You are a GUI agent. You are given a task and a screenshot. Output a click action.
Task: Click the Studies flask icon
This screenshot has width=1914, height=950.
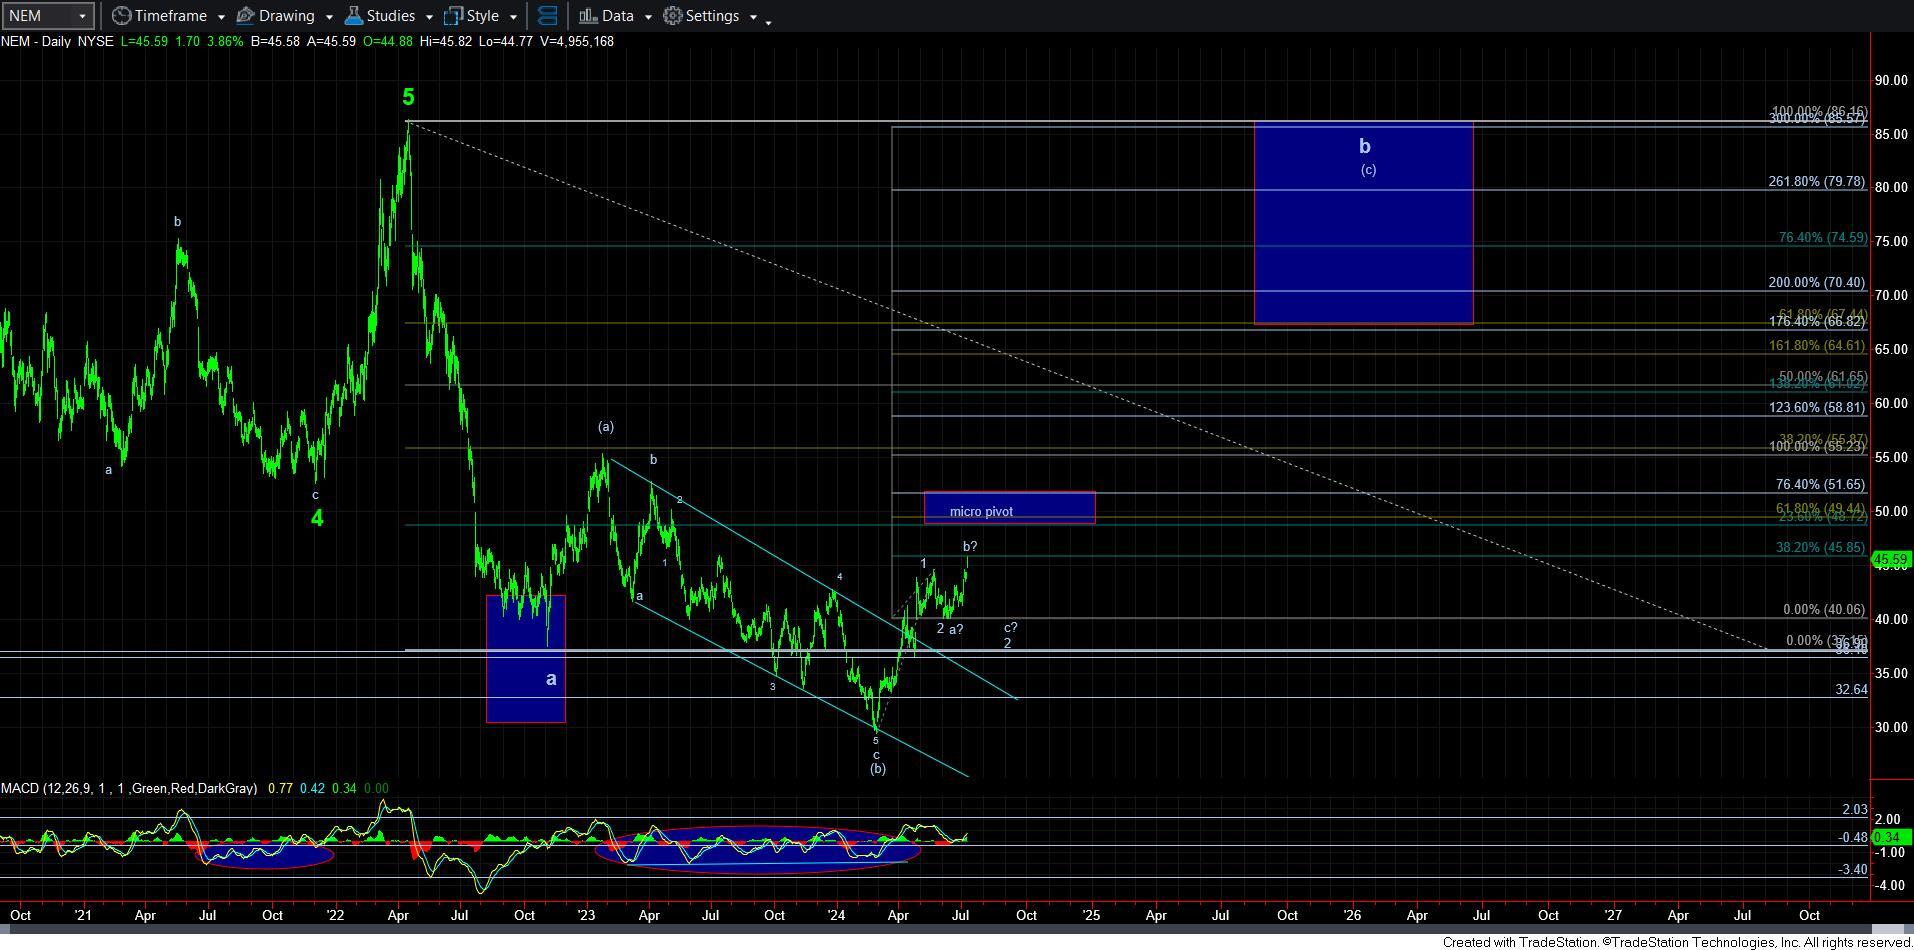click(x=353, y=16)
